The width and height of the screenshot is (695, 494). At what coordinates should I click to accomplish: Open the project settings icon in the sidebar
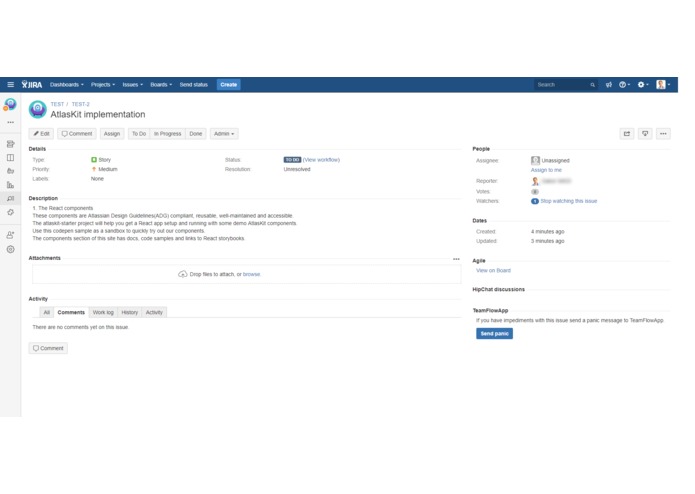coord(11,249)
